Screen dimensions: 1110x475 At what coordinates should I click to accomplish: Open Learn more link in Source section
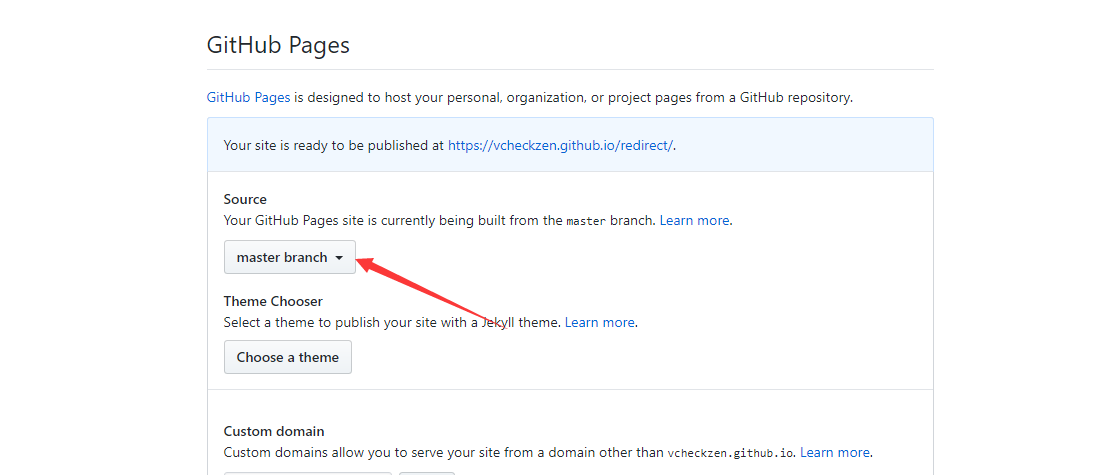coord(694,220)
